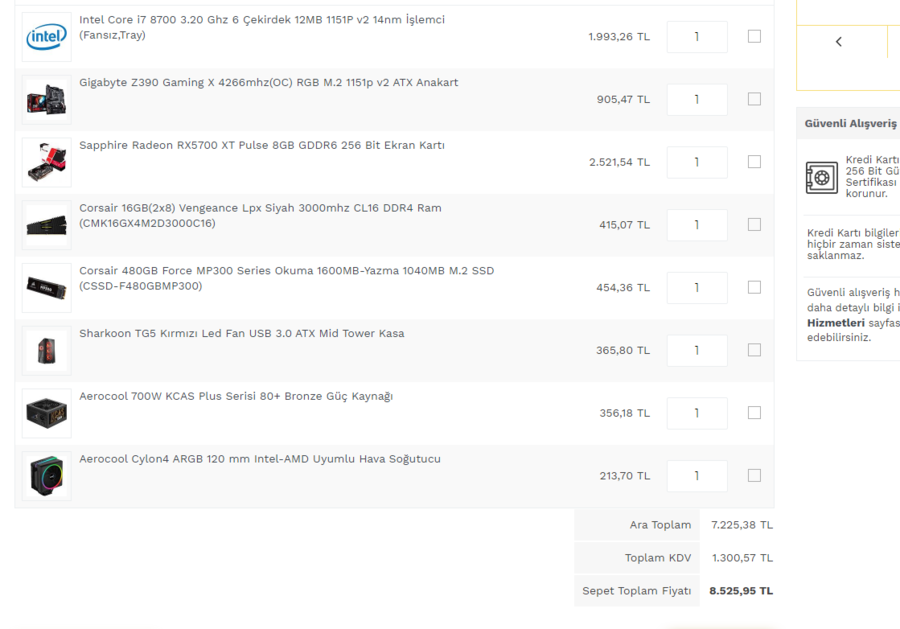Click the Aerocool Cylon4 cooler thumbnail

point(46,476)
